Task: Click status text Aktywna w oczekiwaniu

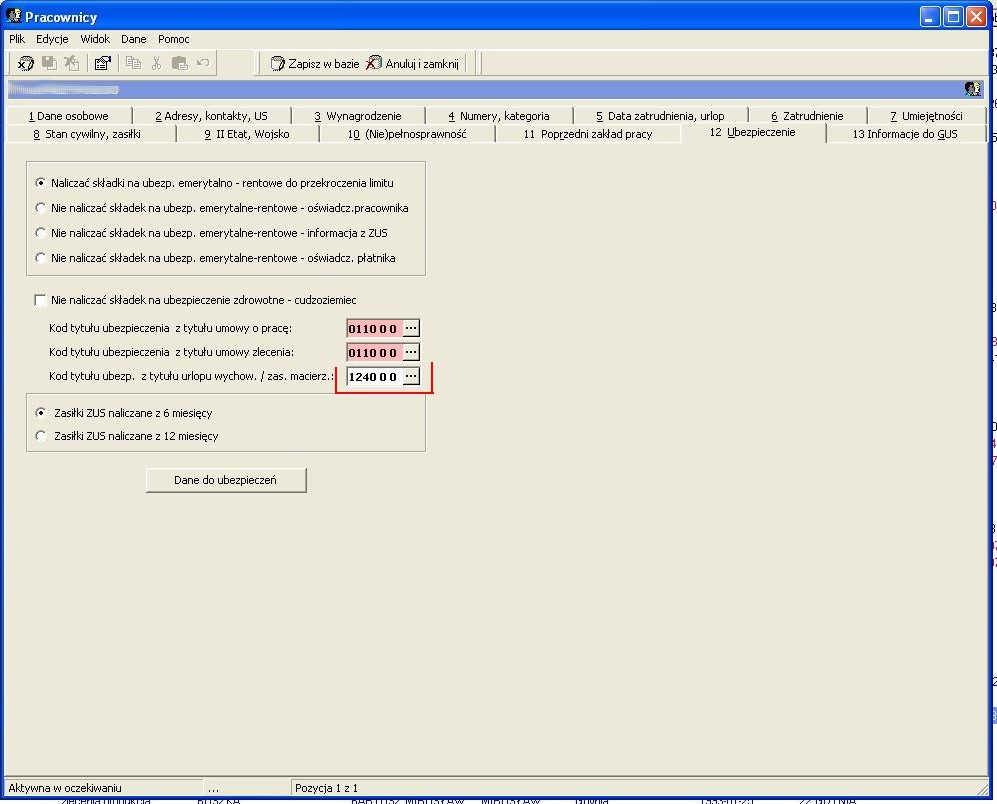Action: tap(65, 788)
